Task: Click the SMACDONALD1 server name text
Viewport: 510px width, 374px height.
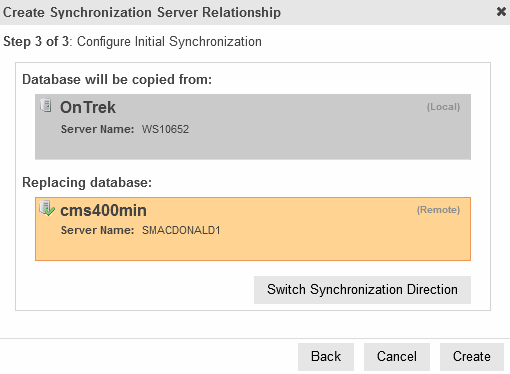Action: 181,230
